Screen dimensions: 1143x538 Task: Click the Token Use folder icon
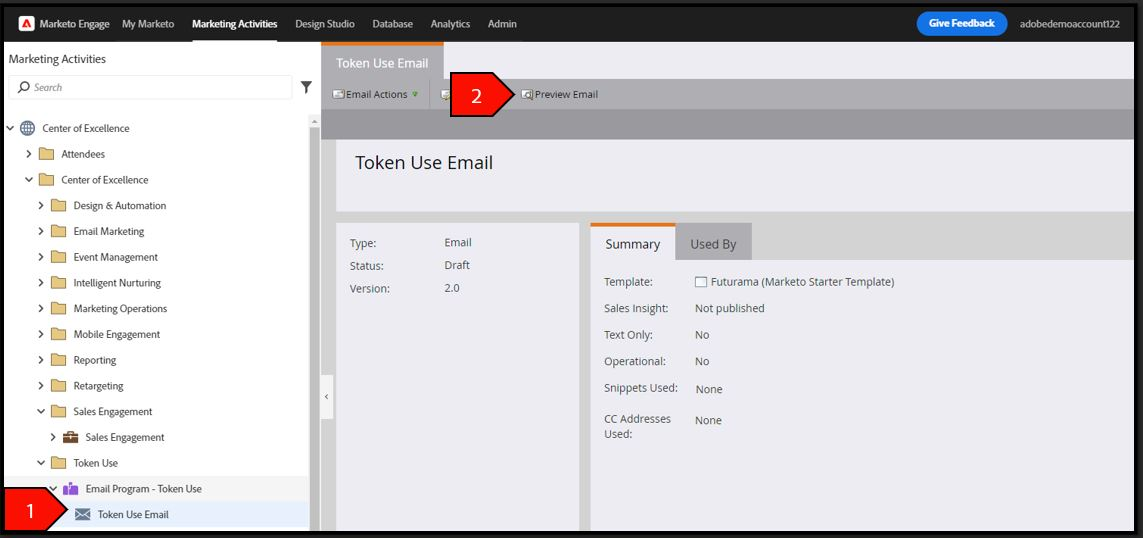tap(58, 463)
